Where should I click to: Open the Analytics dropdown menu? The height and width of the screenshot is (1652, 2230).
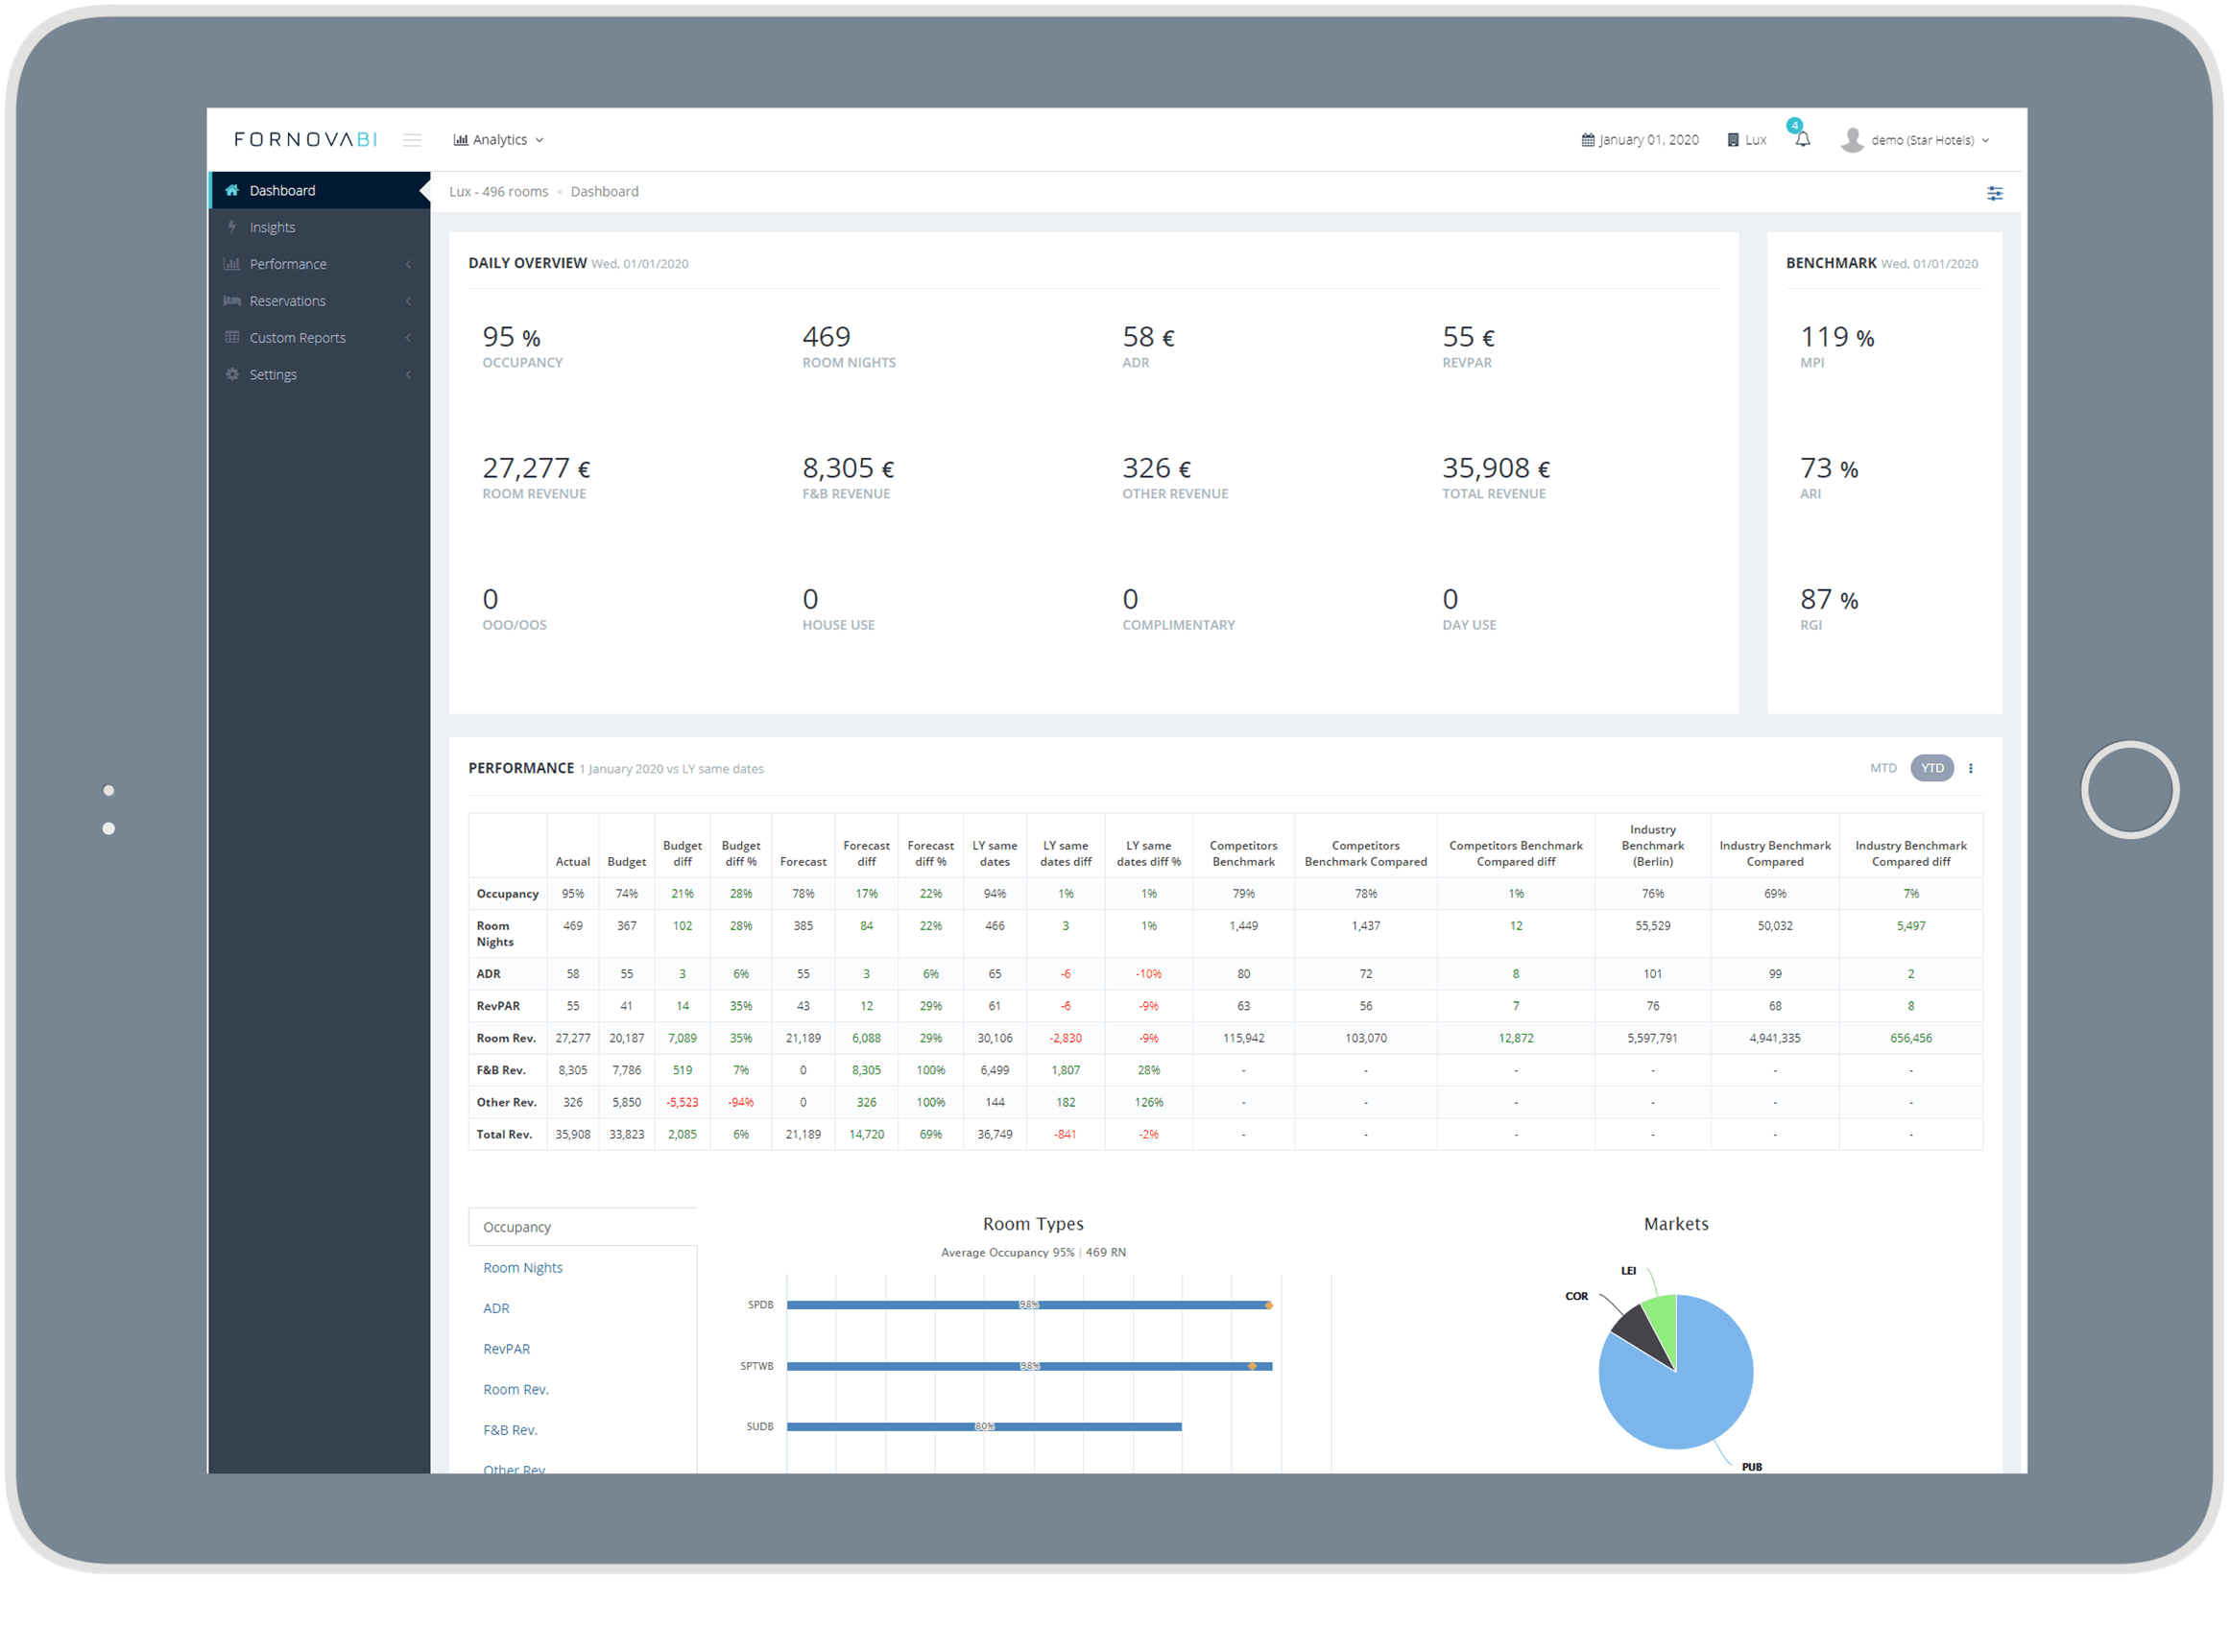coord(498,140)
